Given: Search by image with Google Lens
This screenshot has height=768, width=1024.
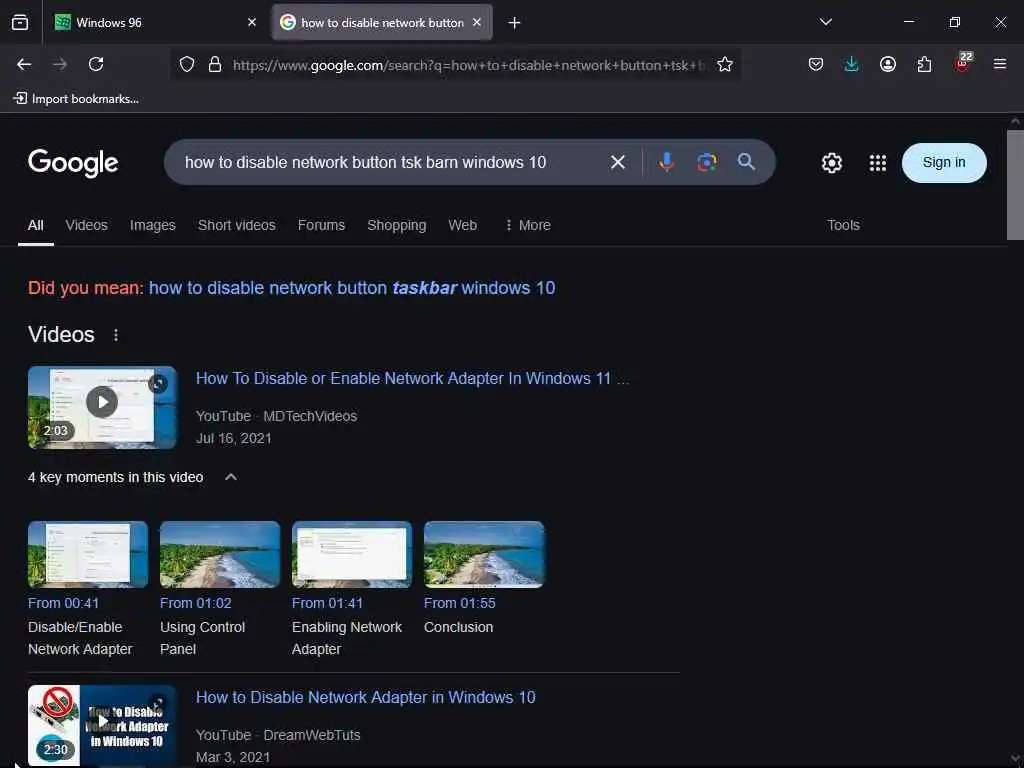Looking at the screenshot, I should click(x=707, y=162).
